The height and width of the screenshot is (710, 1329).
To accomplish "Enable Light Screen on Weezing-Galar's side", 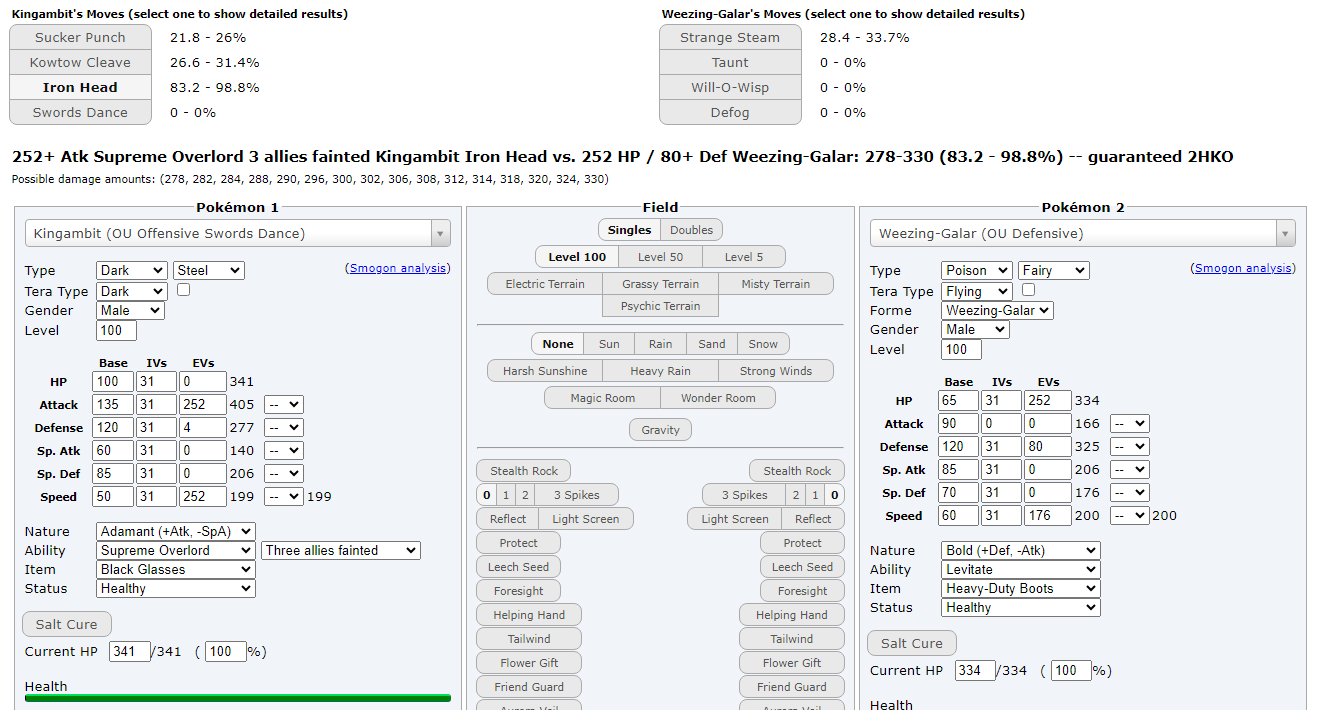I will [734, 519].
